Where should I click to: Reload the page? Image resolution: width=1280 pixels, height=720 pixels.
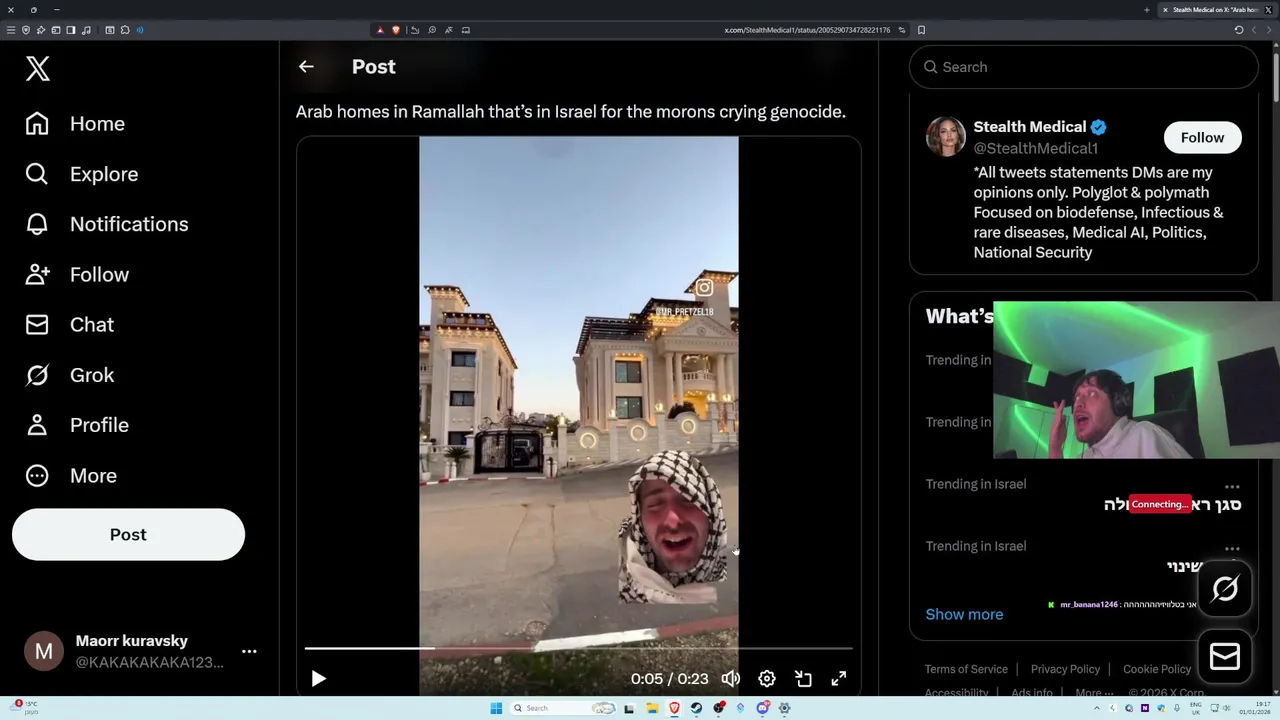point(1239,30)
